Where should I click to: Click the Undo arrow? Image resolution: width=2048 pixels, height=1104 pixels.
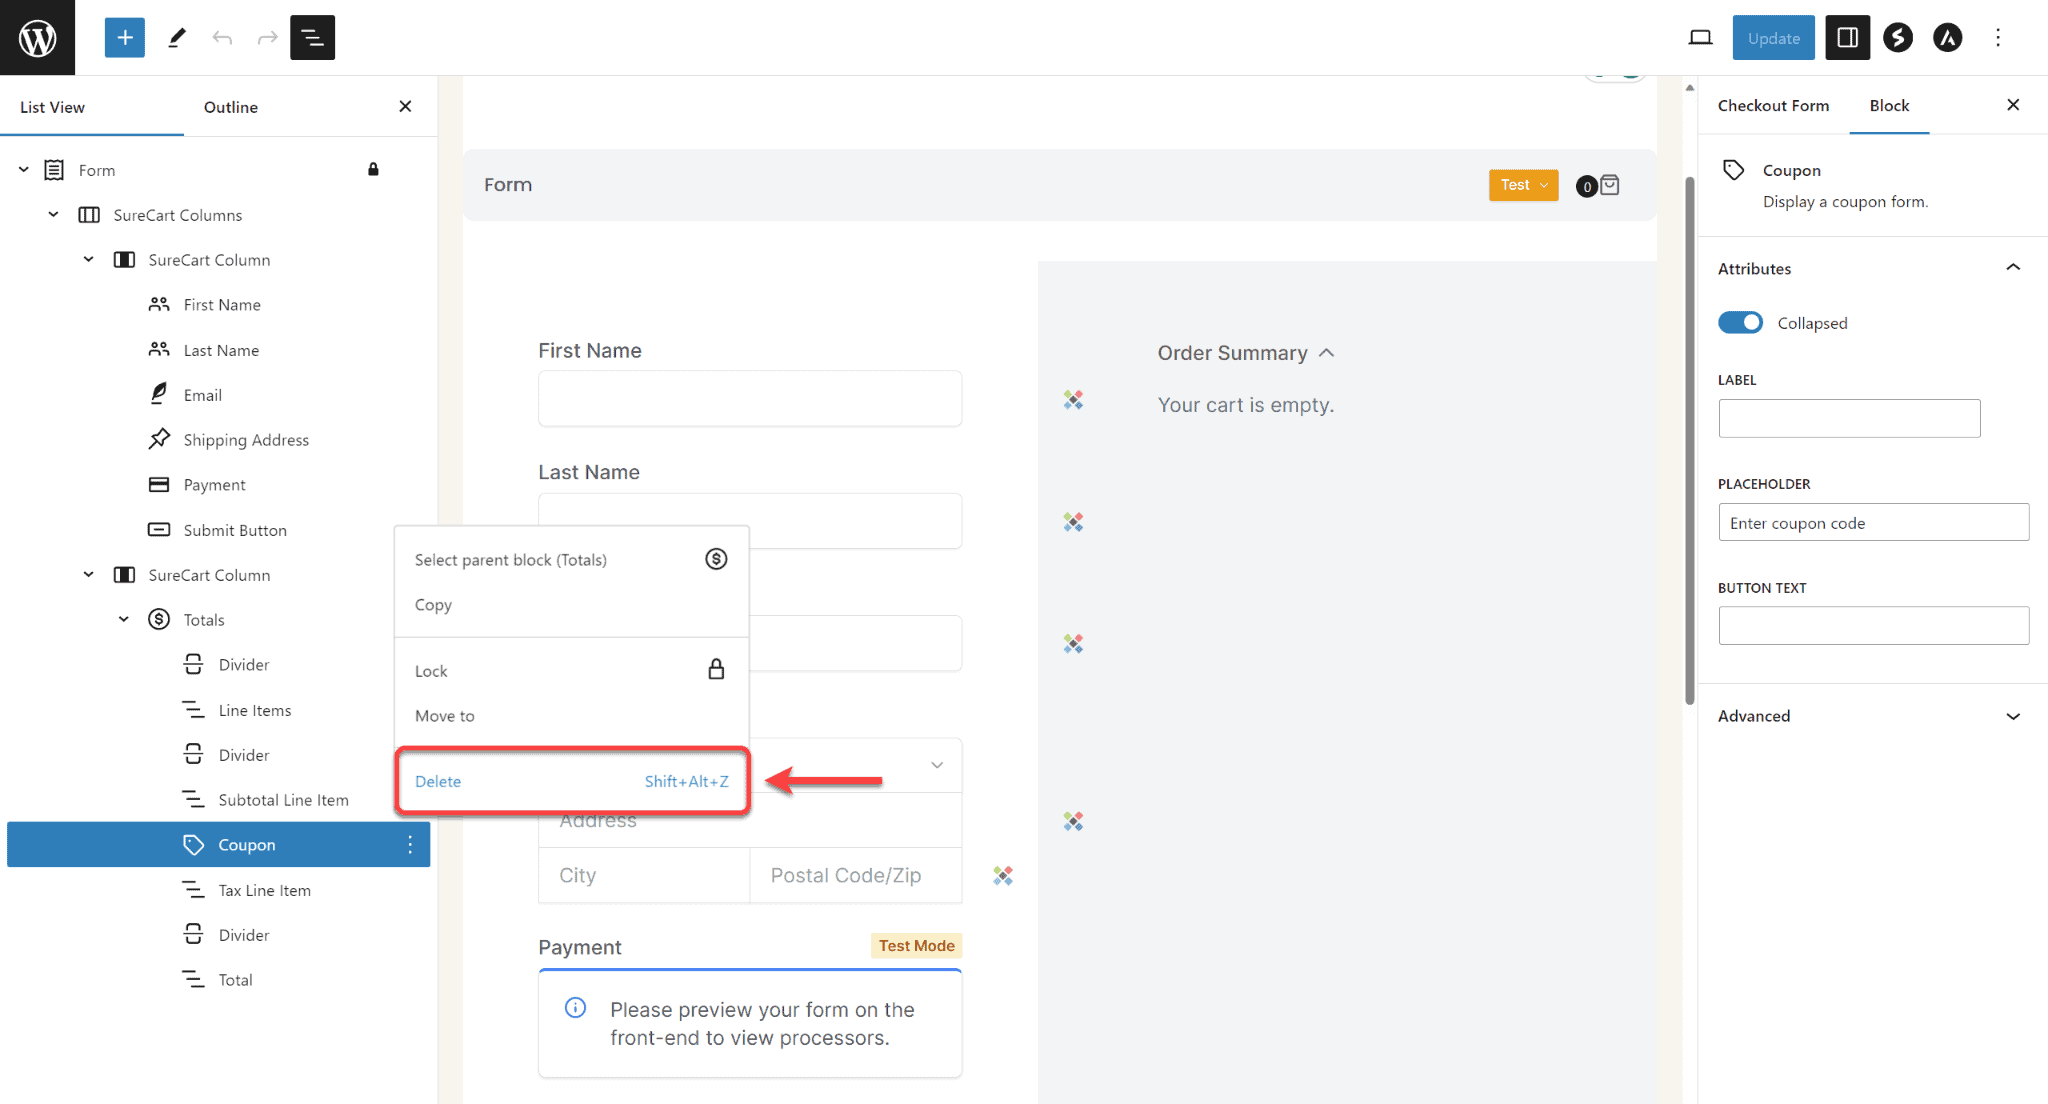coord(222,38)
